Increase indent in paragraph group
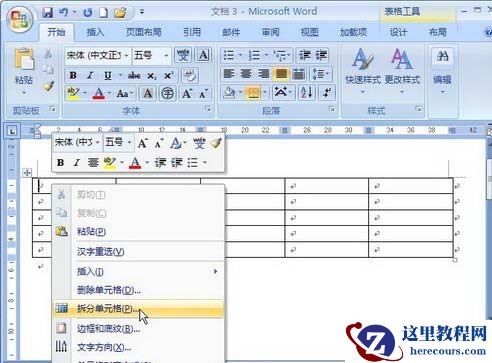Image resolution: width=492 pixels, height=363 pixels. (321, 55)
